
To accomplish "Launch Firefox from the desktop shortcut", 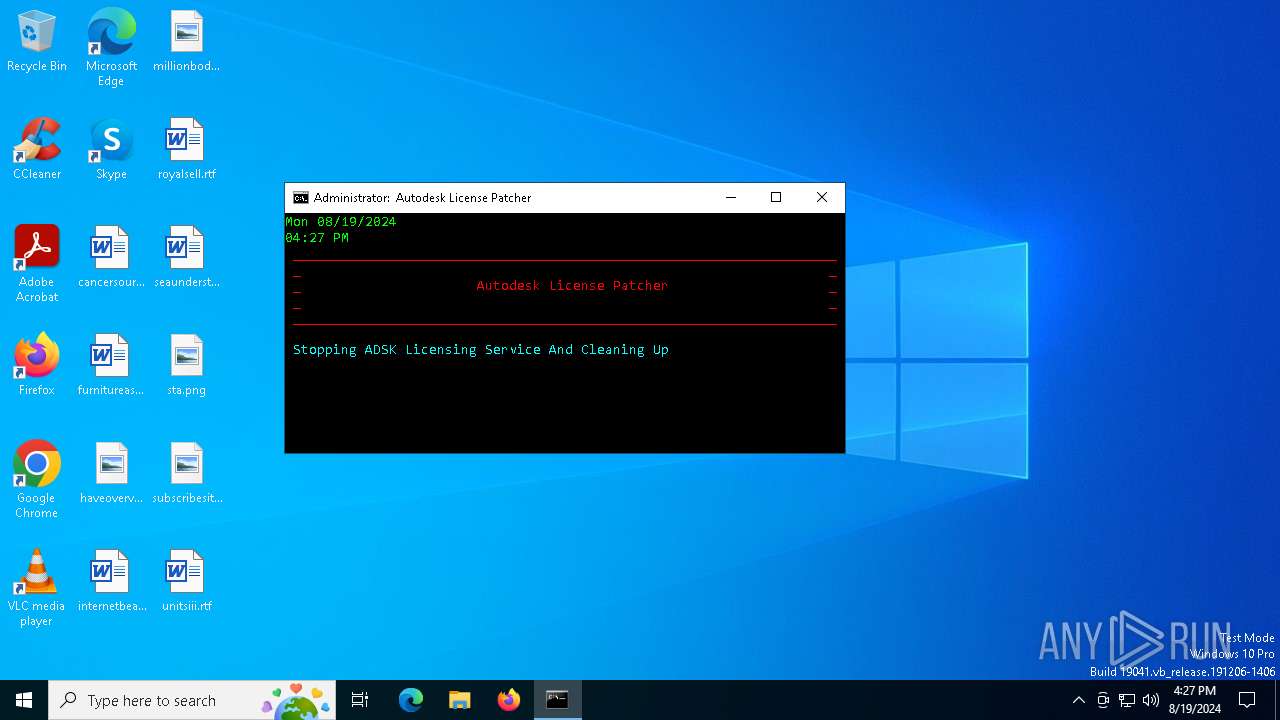I will (37, 365).
